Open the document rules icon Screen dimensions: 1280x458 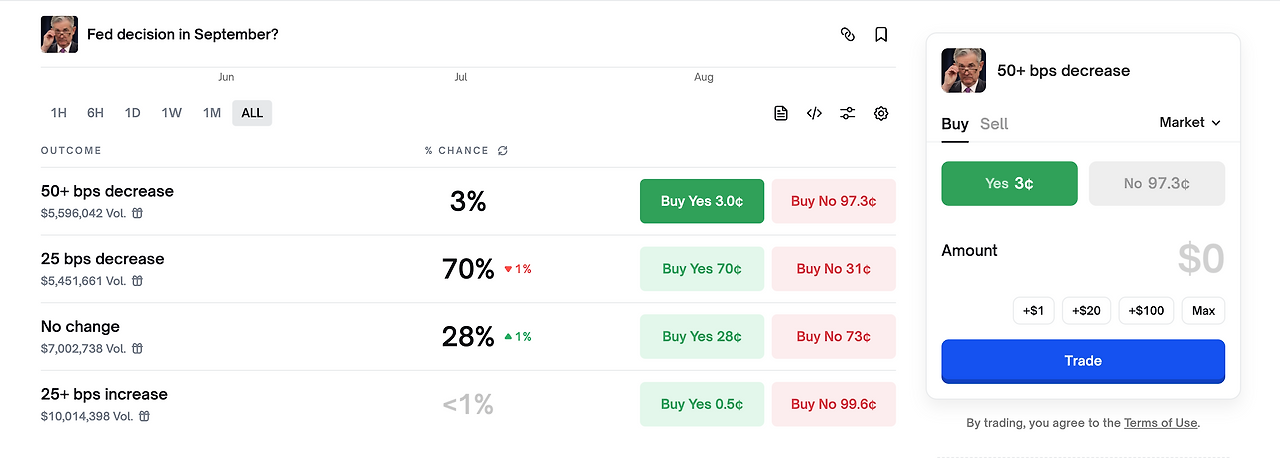(x=781, y=113)
